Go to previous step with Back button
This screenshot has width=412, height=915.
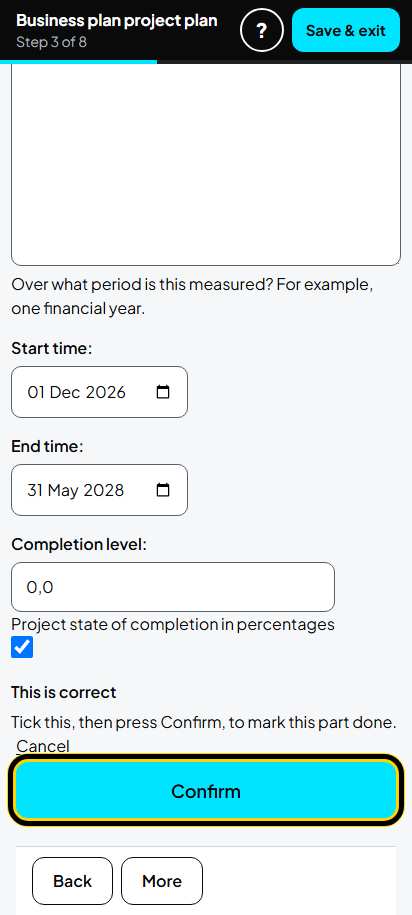coord(72,881)
